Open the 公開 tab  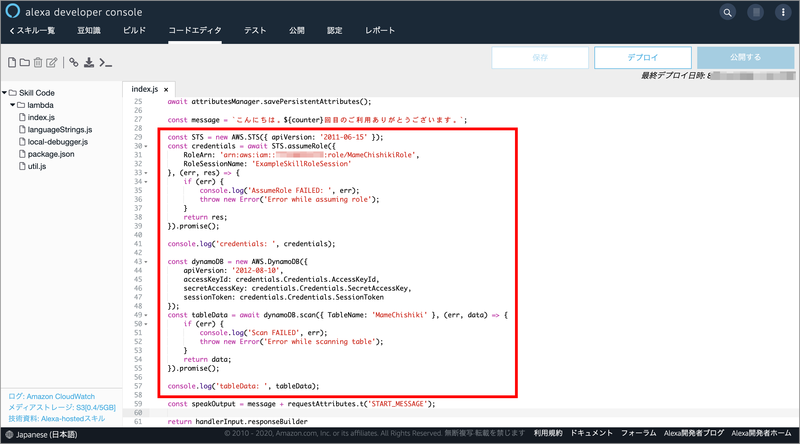point(297,31)
